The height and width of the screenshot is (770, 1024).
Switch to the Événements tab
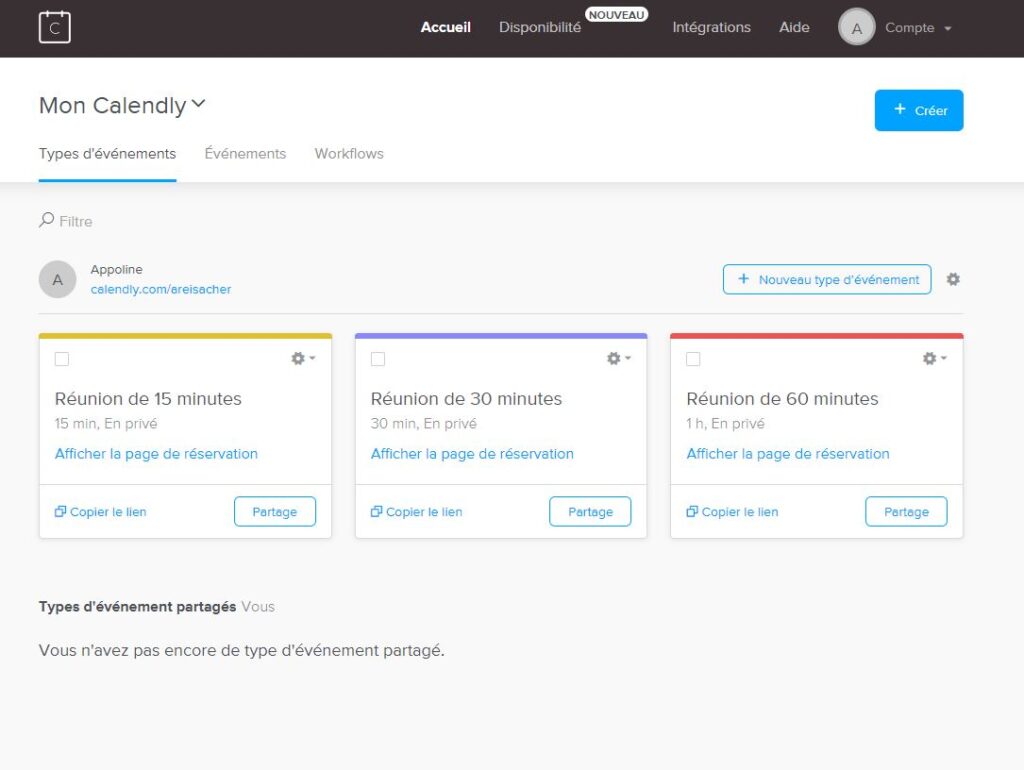[245, 153]
